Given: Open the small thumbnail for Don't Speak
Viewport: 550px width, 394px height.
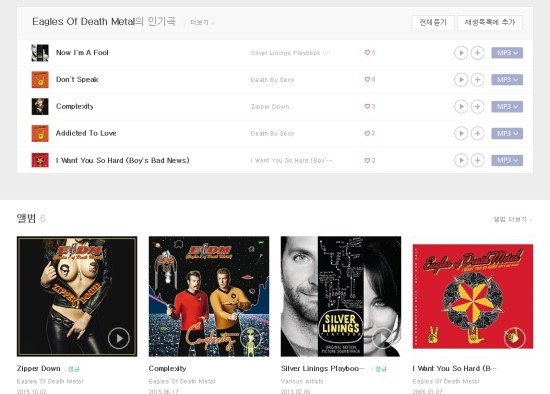Looking at the screenshot, I should pyautogui.click(x=40, y=80).
